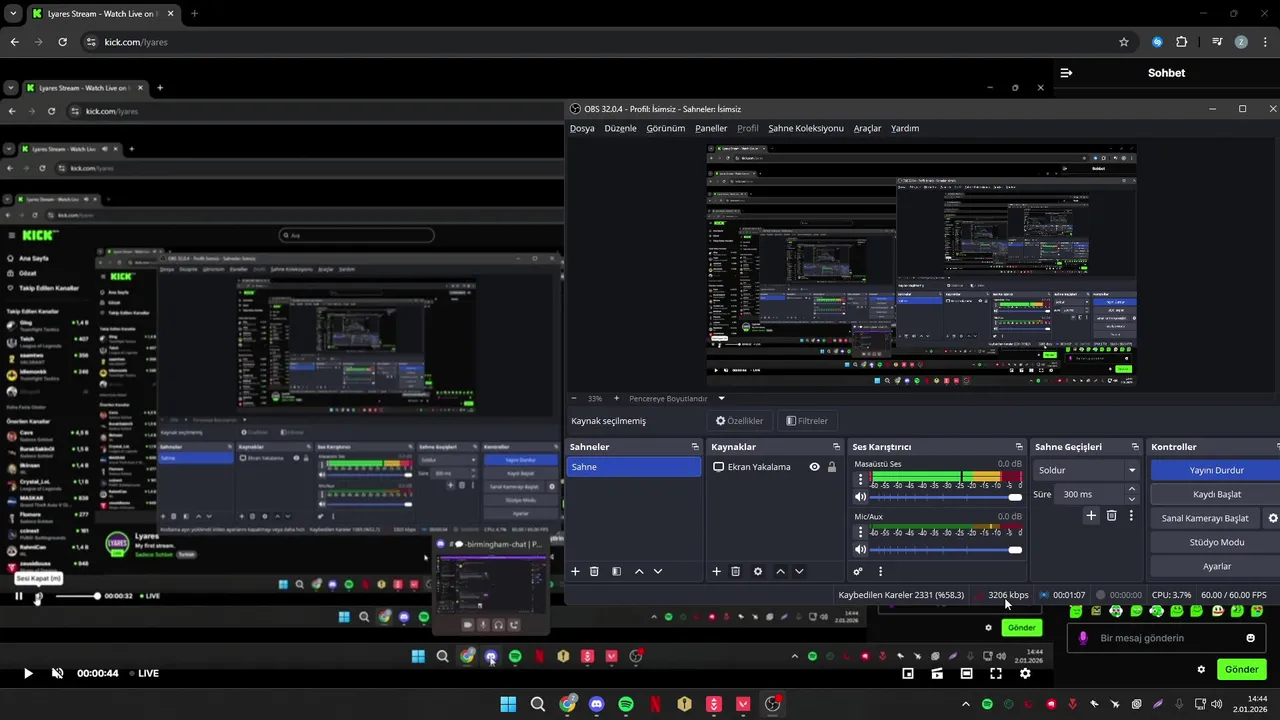The image size is (1280, 720).
Task: Add a scene in OBS Sahneler panel
Action: (575, 571)
